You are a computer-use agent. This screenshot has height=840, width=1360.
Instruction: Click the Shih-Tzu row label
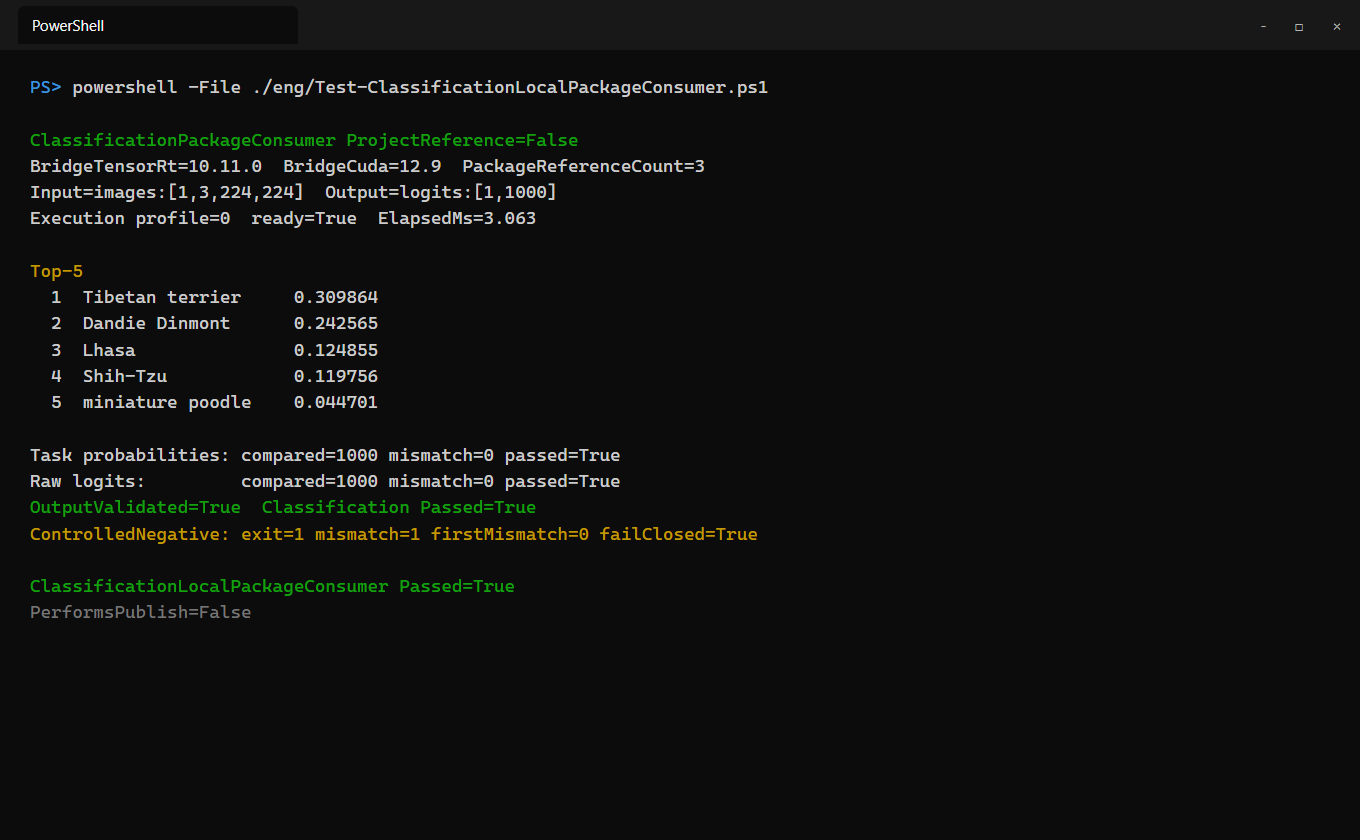click(x=125, y=376)
